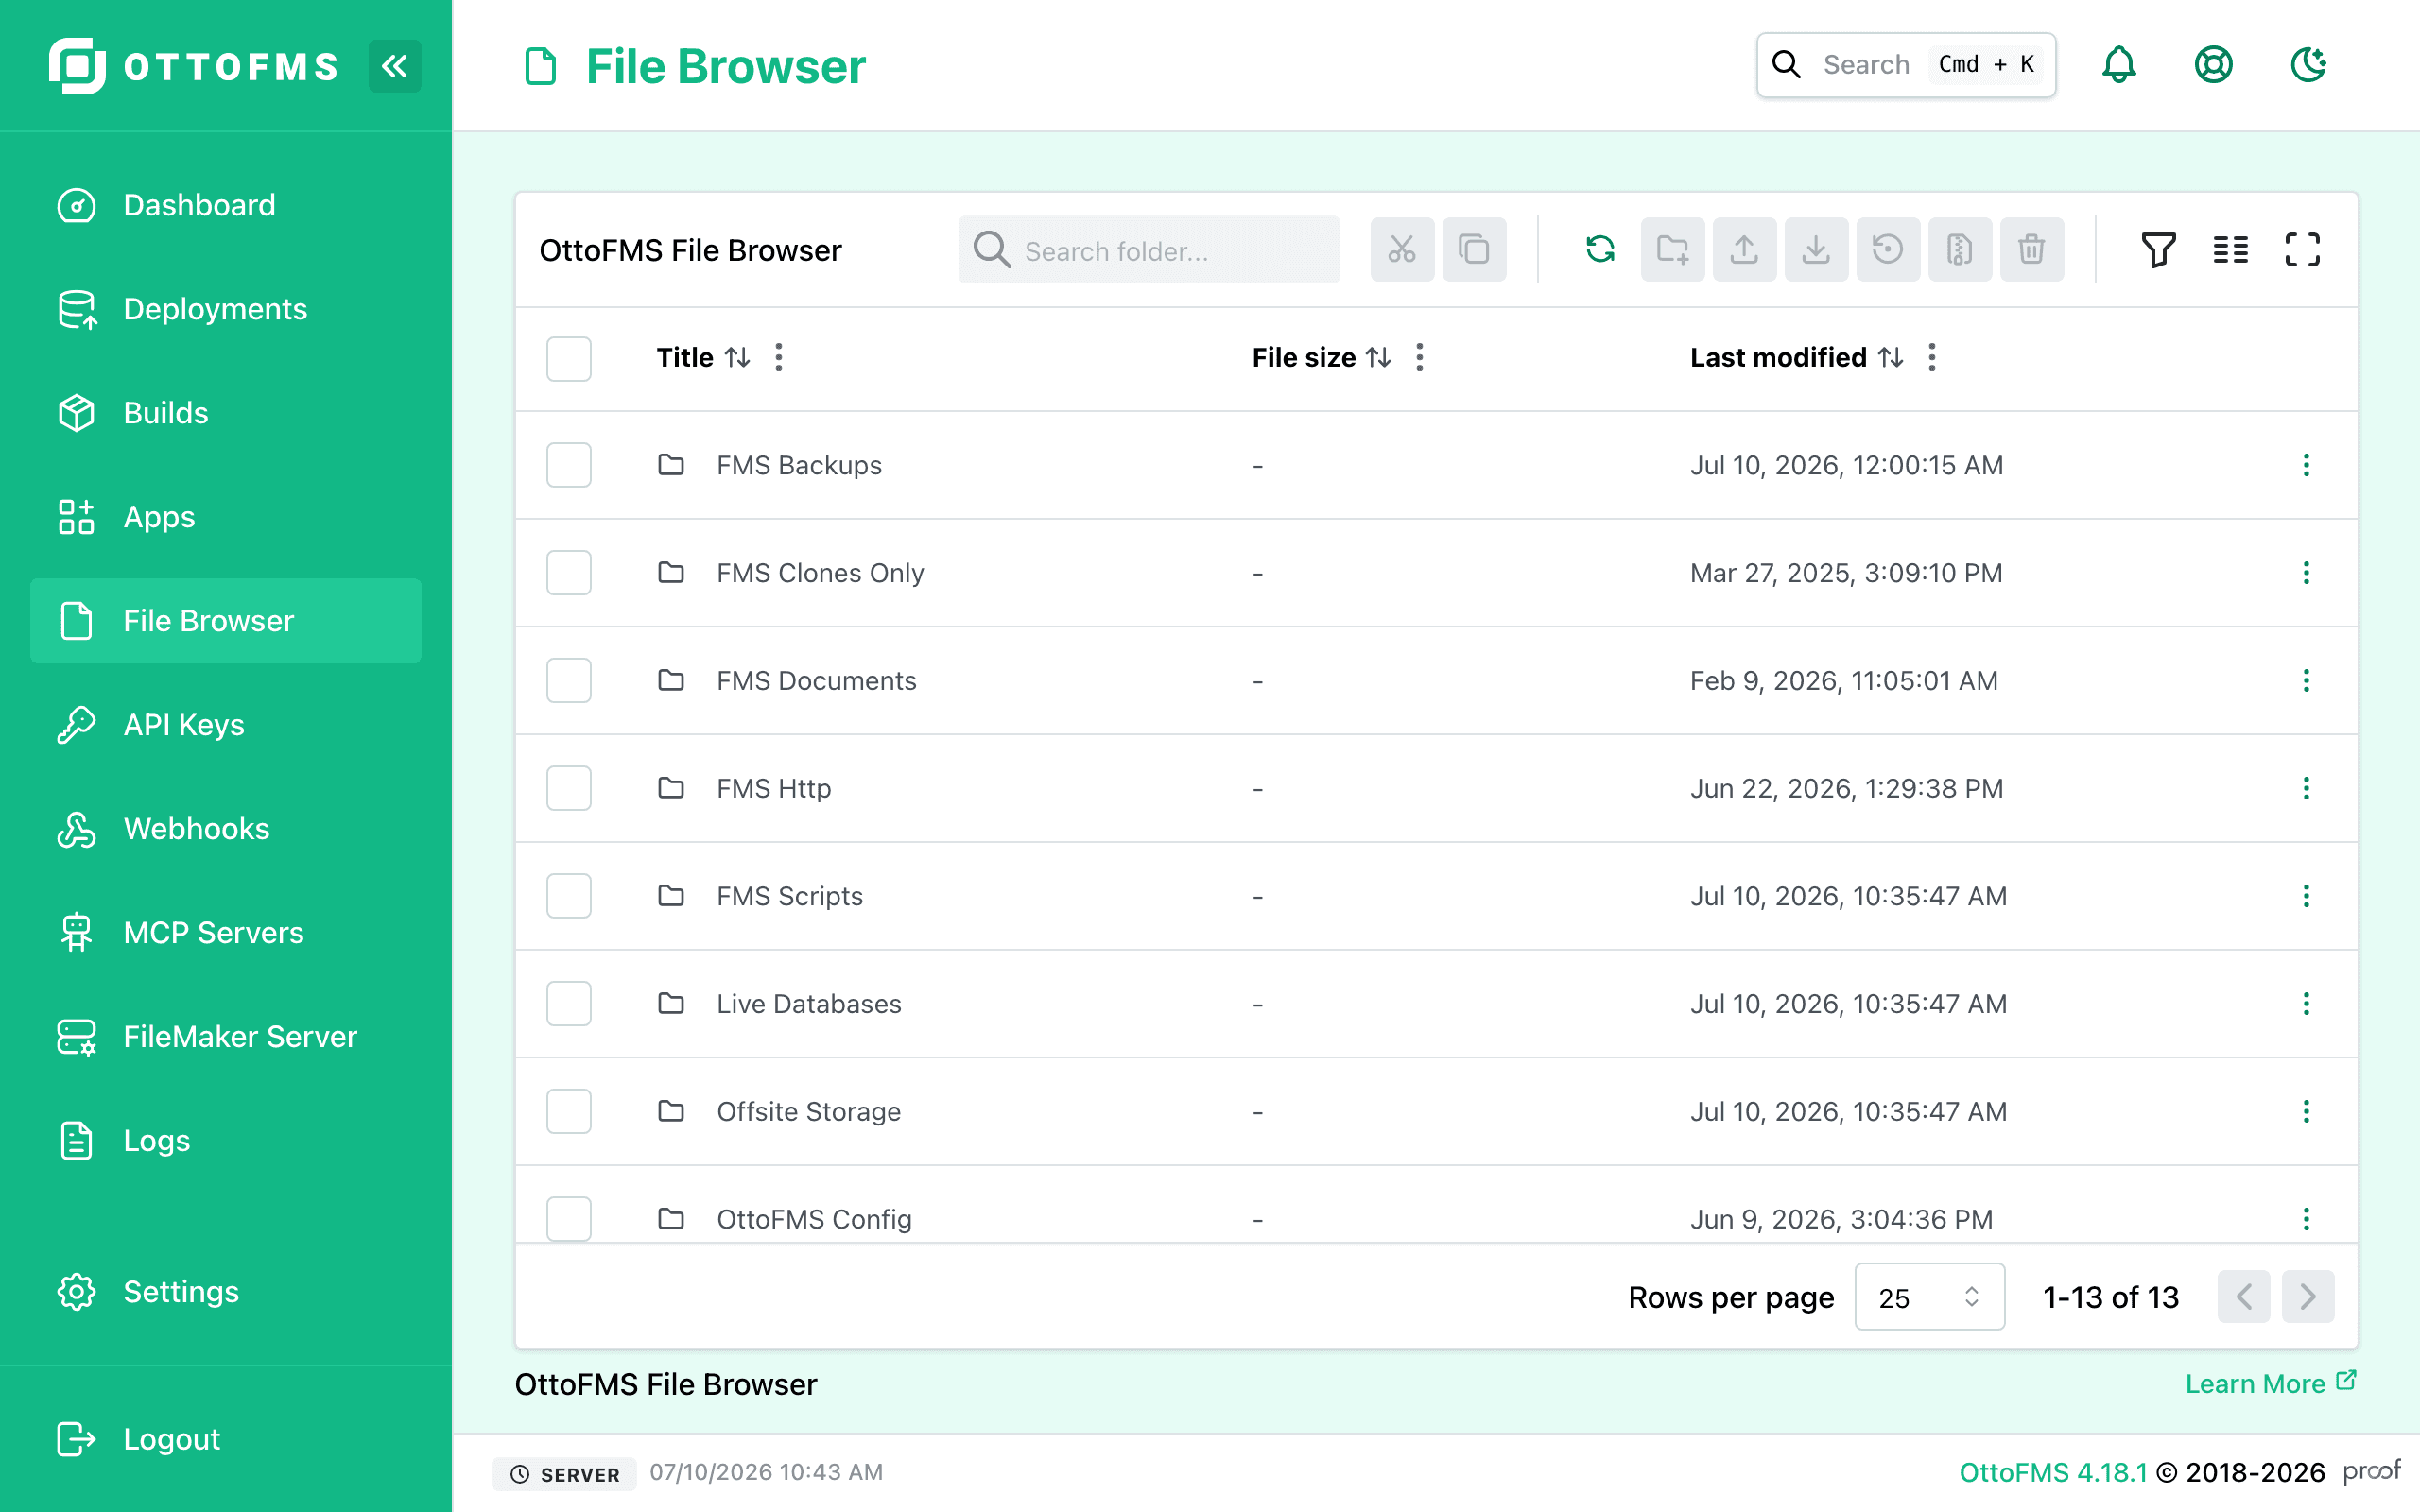Viewport: 2420px width, 1512px height.
Task: Select all rows checkbox in header
Action: (x=569, y=359)
